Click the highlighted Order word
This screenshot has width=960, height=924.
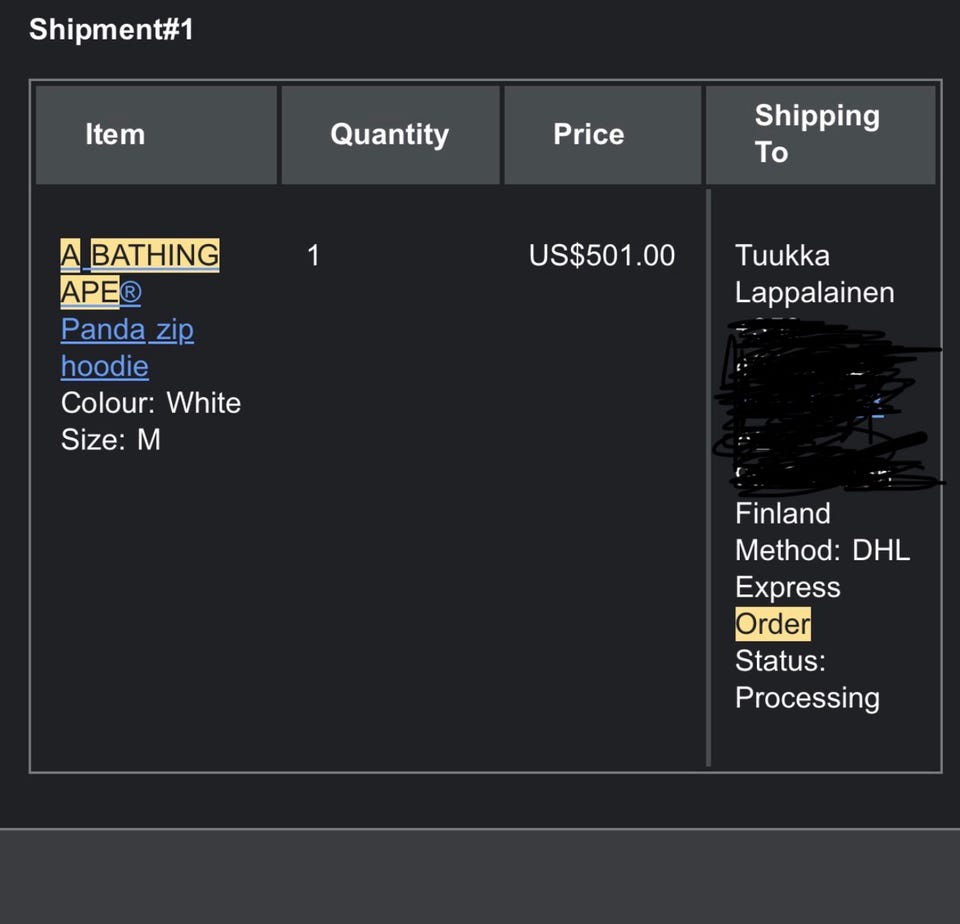click(x=773, y=624)
